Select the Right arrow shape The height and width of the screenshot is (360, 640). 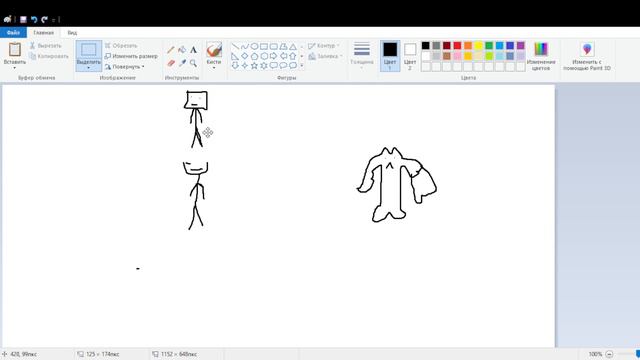coord(273,56)
